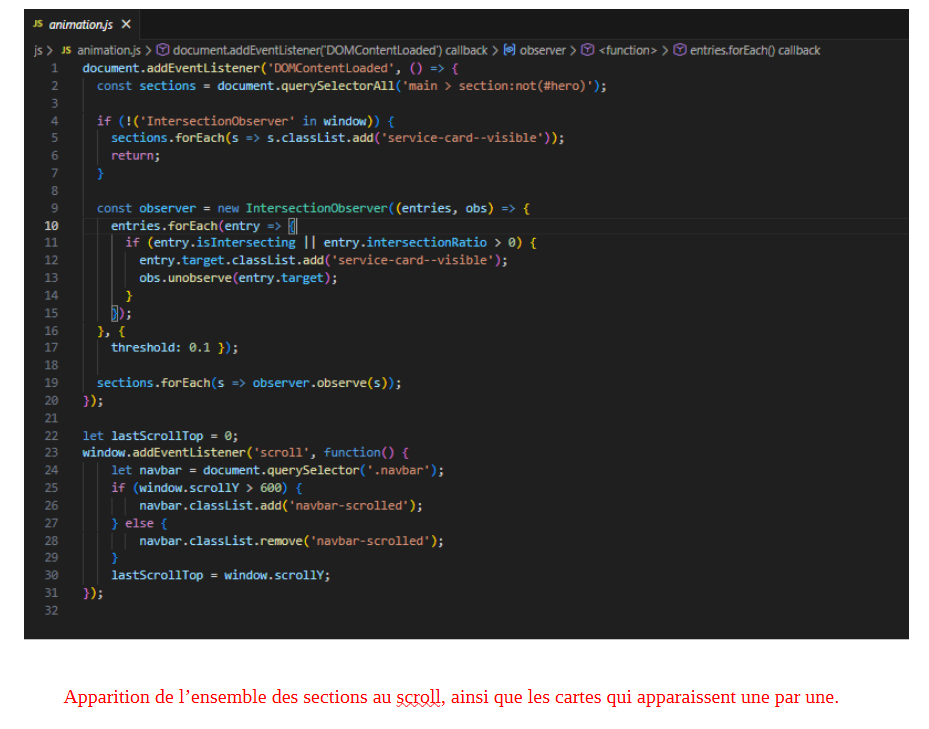The image size is (929, 729).
Task: Click 'new IntersectionObserver' on line 9
Action: (302, 209)
